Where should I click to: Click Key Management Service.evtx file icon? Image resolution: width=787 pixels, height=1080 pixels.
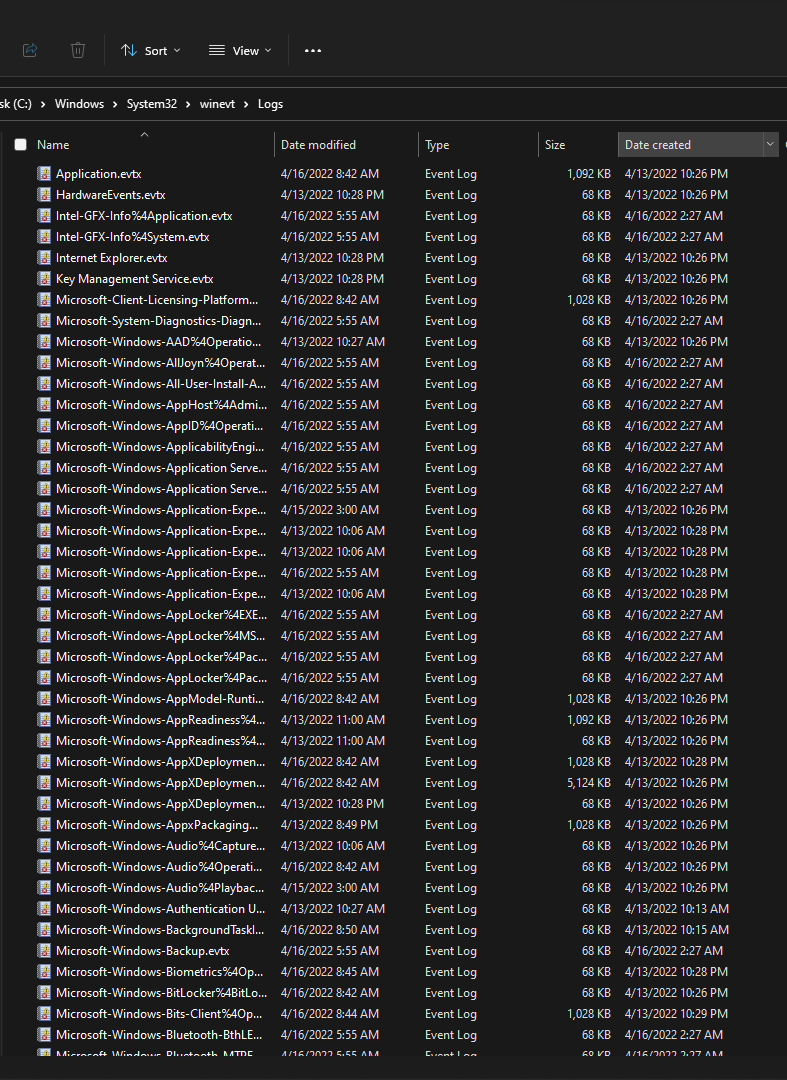[44, 279]
